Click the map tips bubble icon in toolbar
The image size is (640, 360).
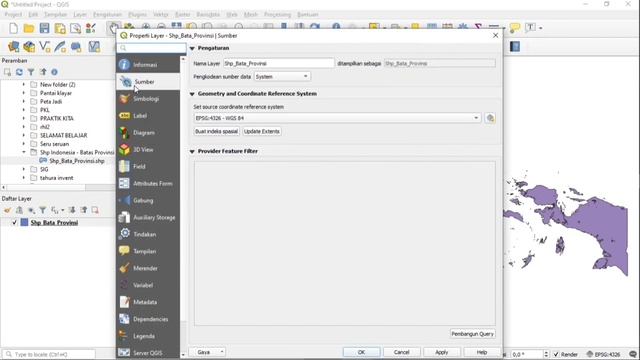tap(515, 28)
